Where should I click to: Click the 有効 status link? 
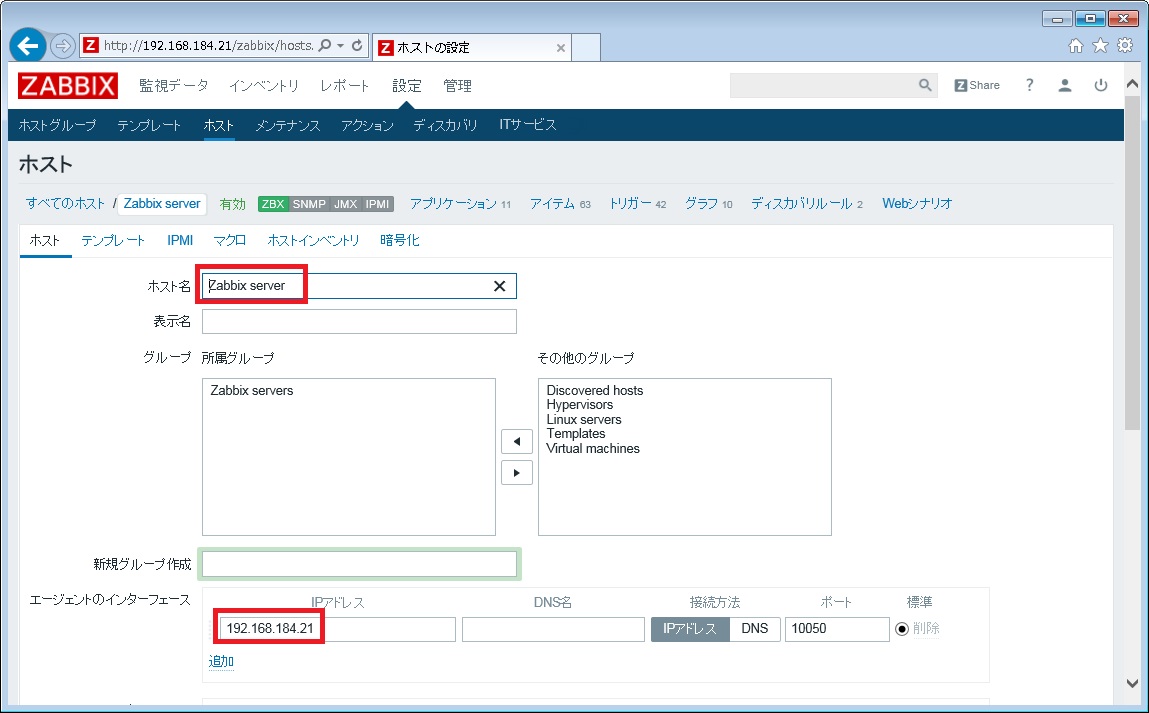tap(232, 204)
